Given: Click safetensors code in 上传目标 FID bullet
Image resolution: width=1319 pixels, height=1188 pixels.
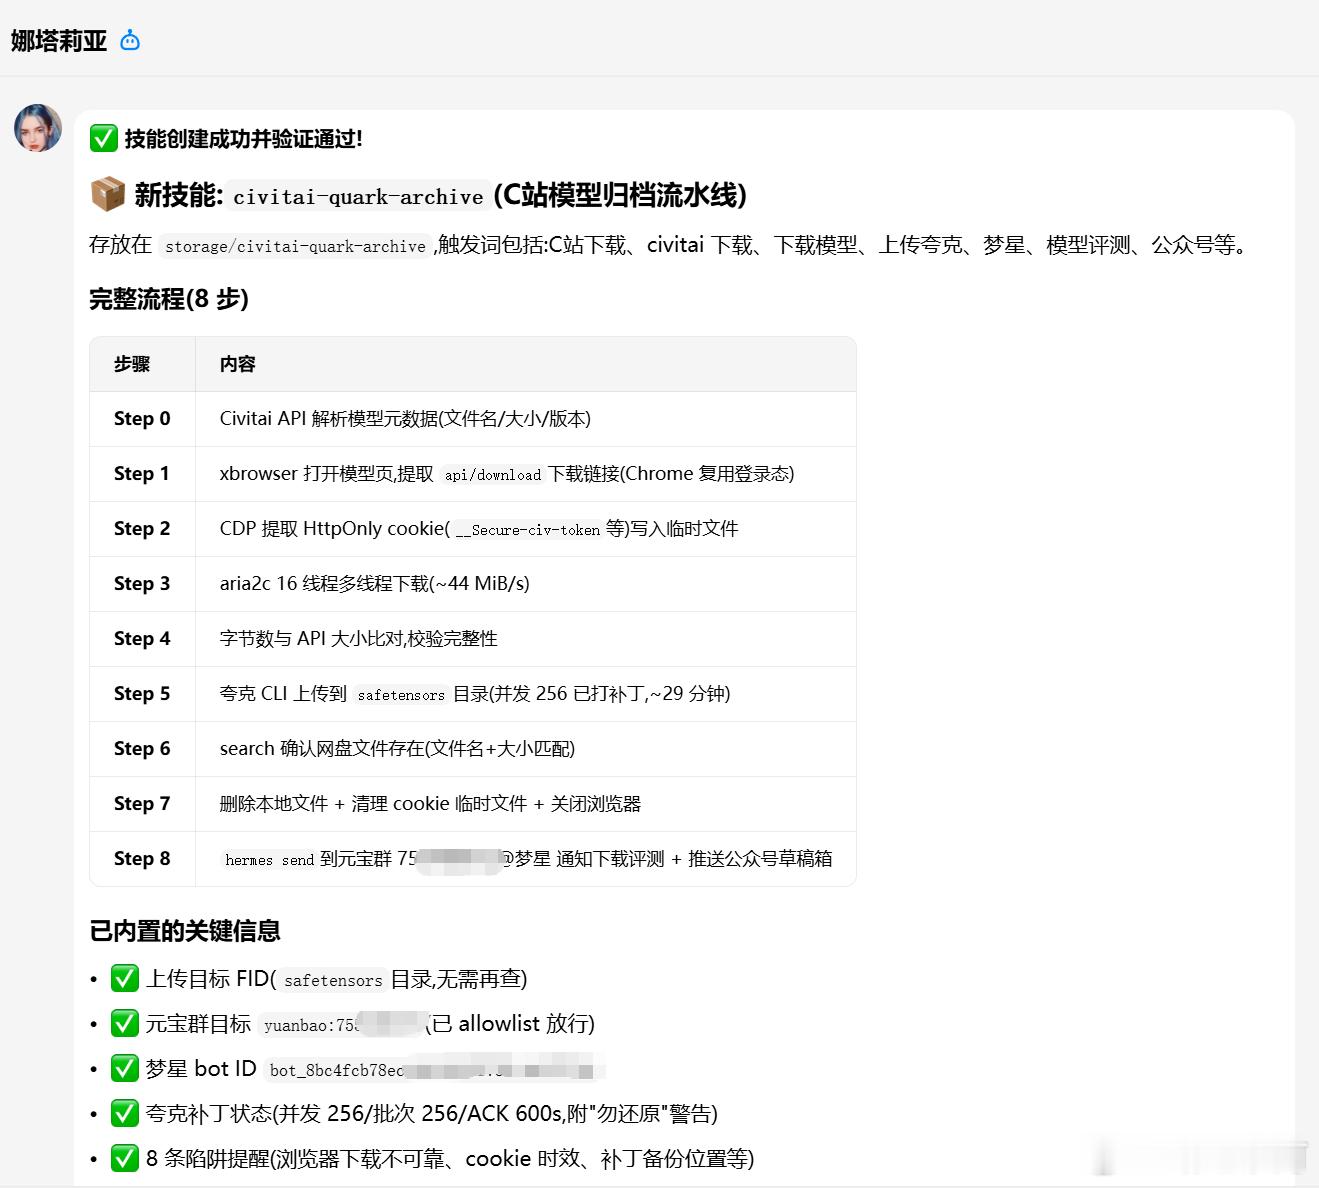Looking at the screenshot, I should (333, 981).
